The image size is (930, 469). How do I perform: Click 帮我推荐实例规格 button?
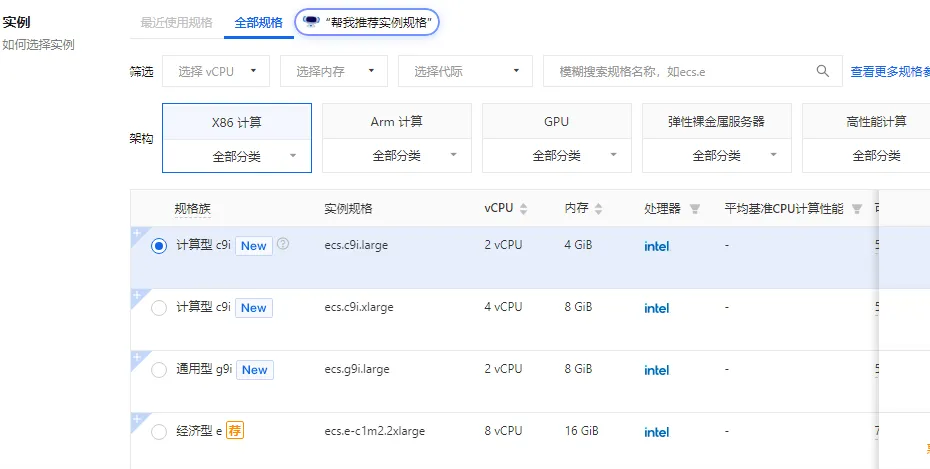point(367,23)
